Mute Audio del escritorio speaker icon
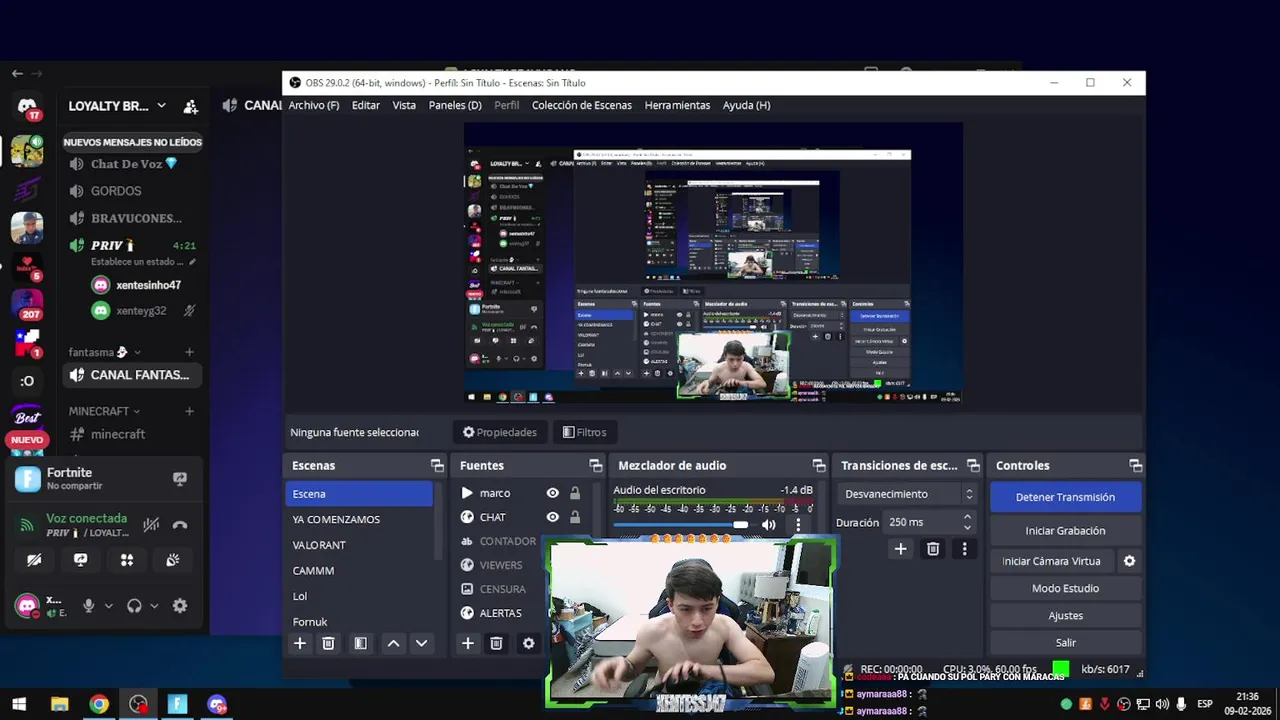Screen dimensions: 1280x720 pyautogui.click(x=768, y=525)
